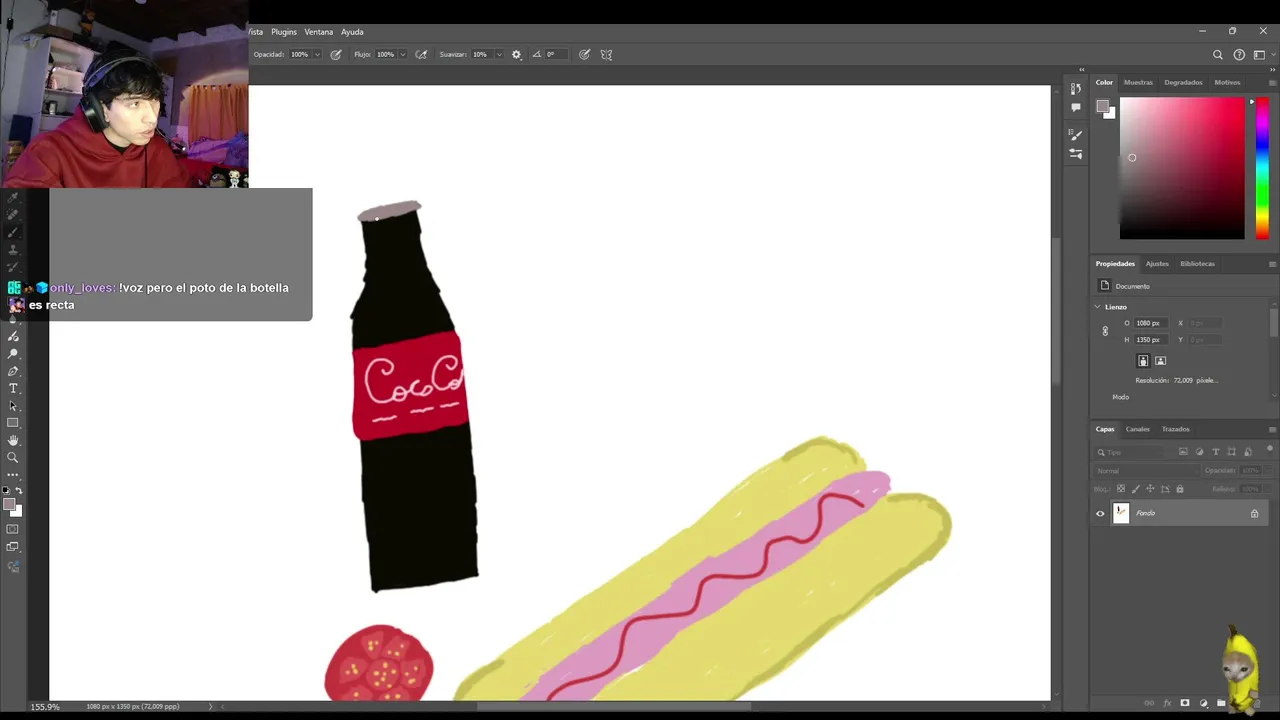The image size is (1280, 720).
Task: Open the Normal blend mode dropdown
Action: [1146, 471]
